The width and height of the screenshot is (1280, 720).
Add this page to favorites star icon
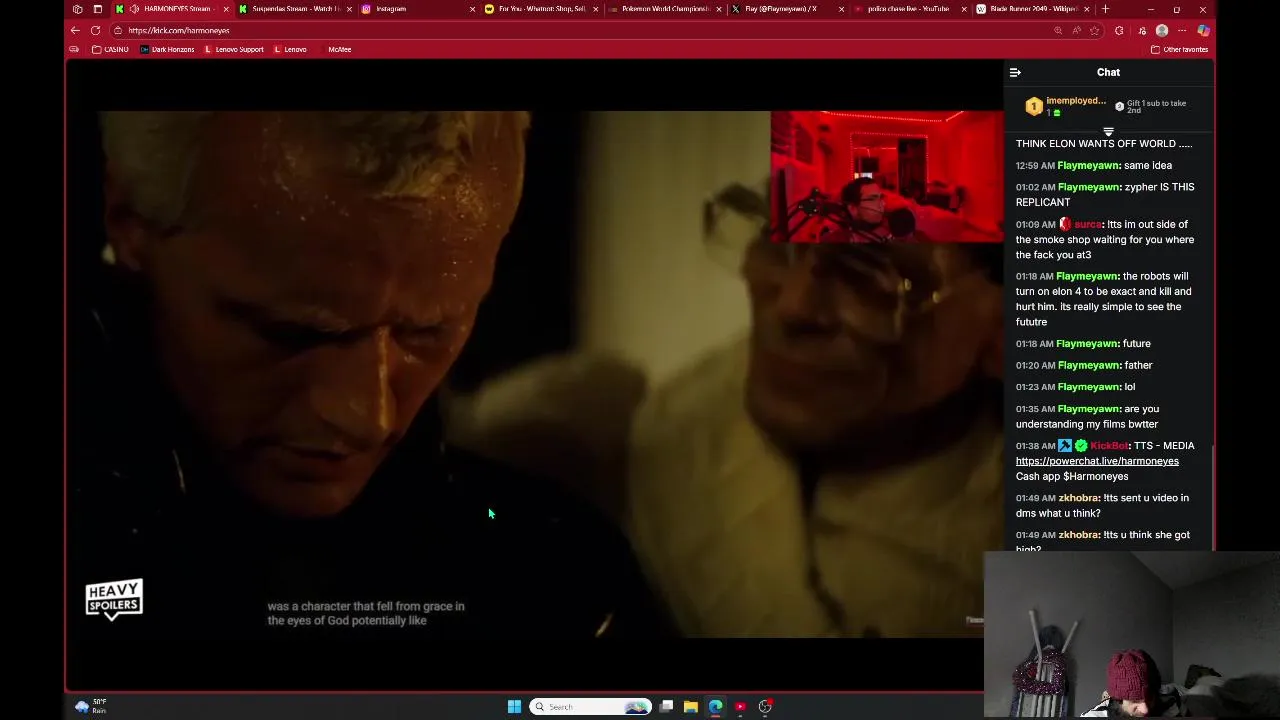click(1094, 30)
